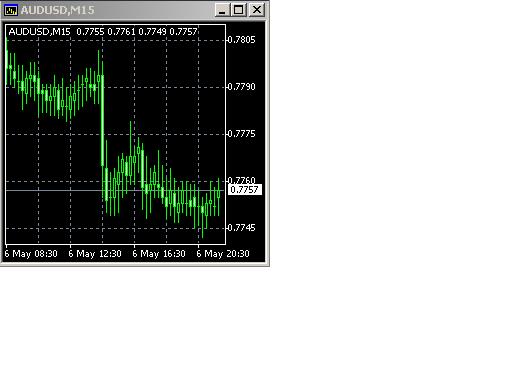This screenshot has width=512, height=384.
Task: Click the OHLC values text in chart header
Action: [137, 32]
